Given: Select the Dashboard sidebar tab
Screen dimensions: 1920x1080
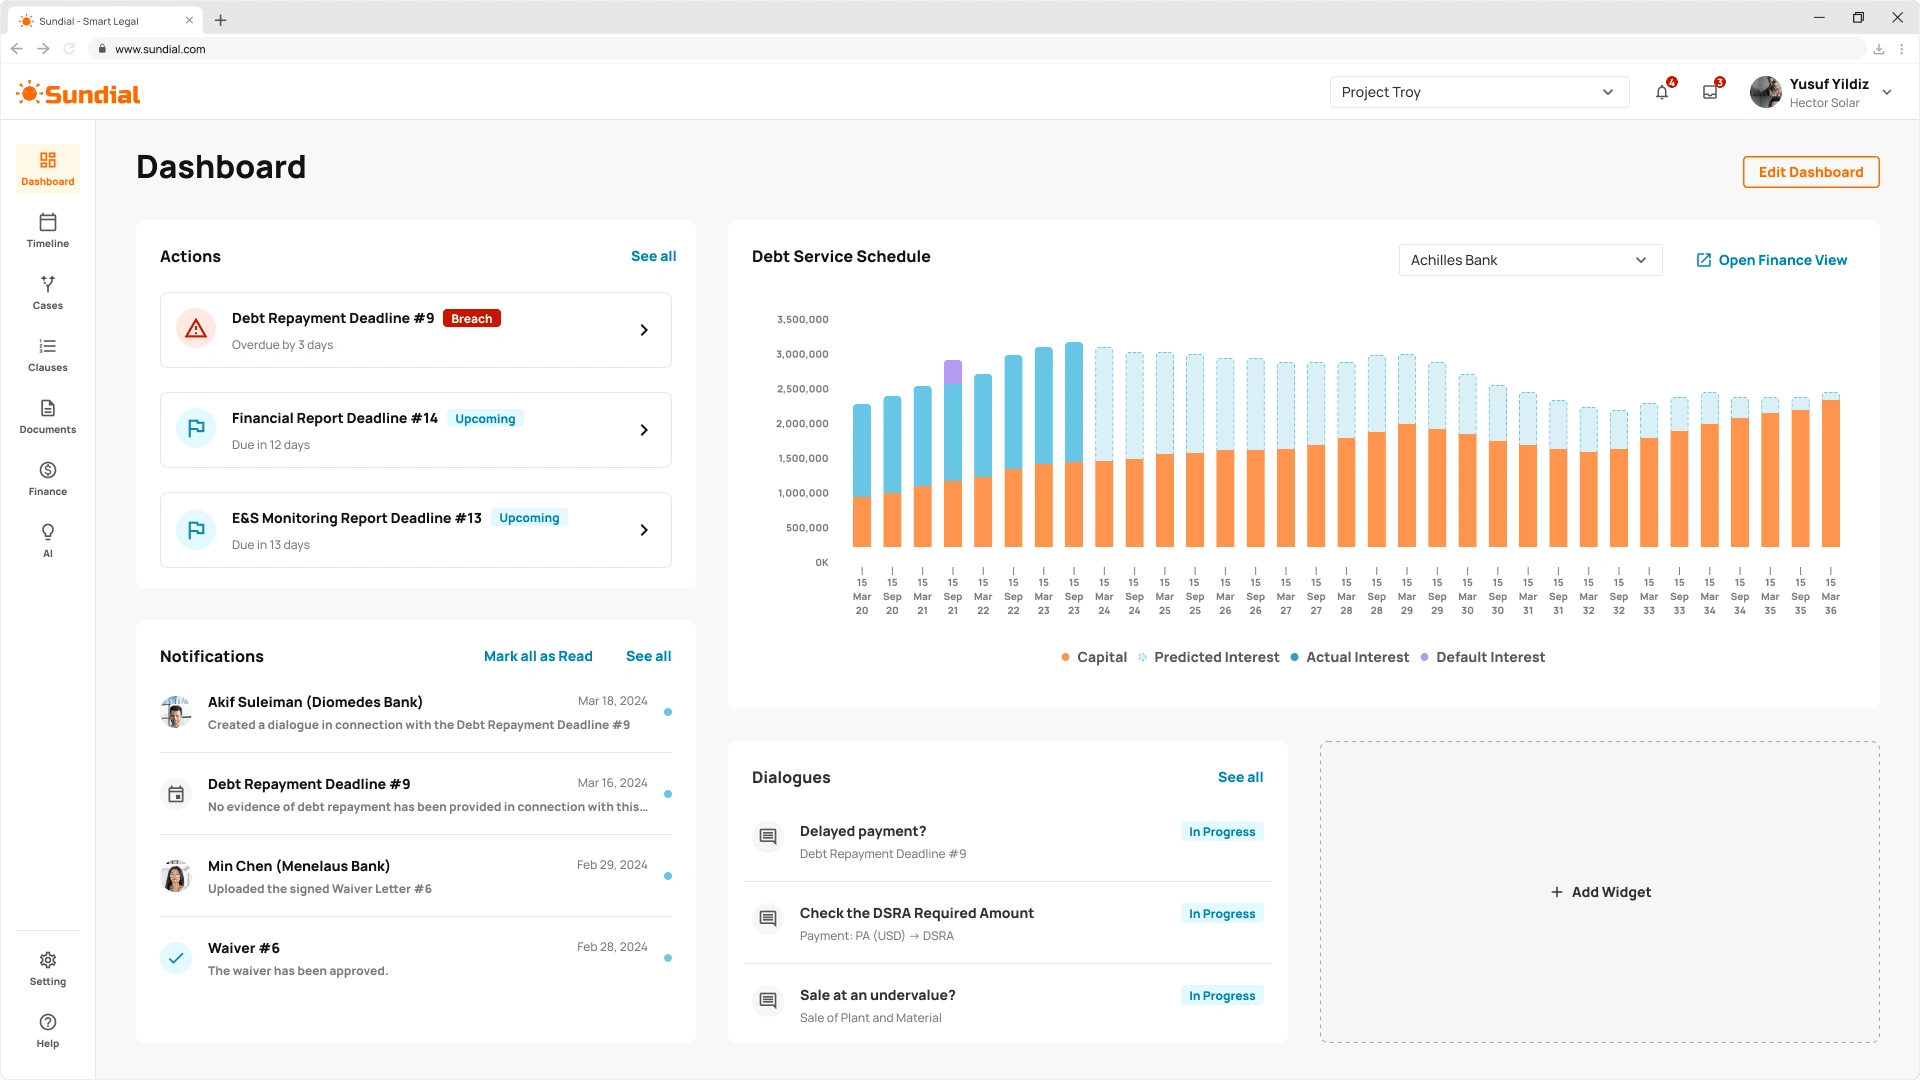Looking at the screenshot, I should tap(47, 168).
